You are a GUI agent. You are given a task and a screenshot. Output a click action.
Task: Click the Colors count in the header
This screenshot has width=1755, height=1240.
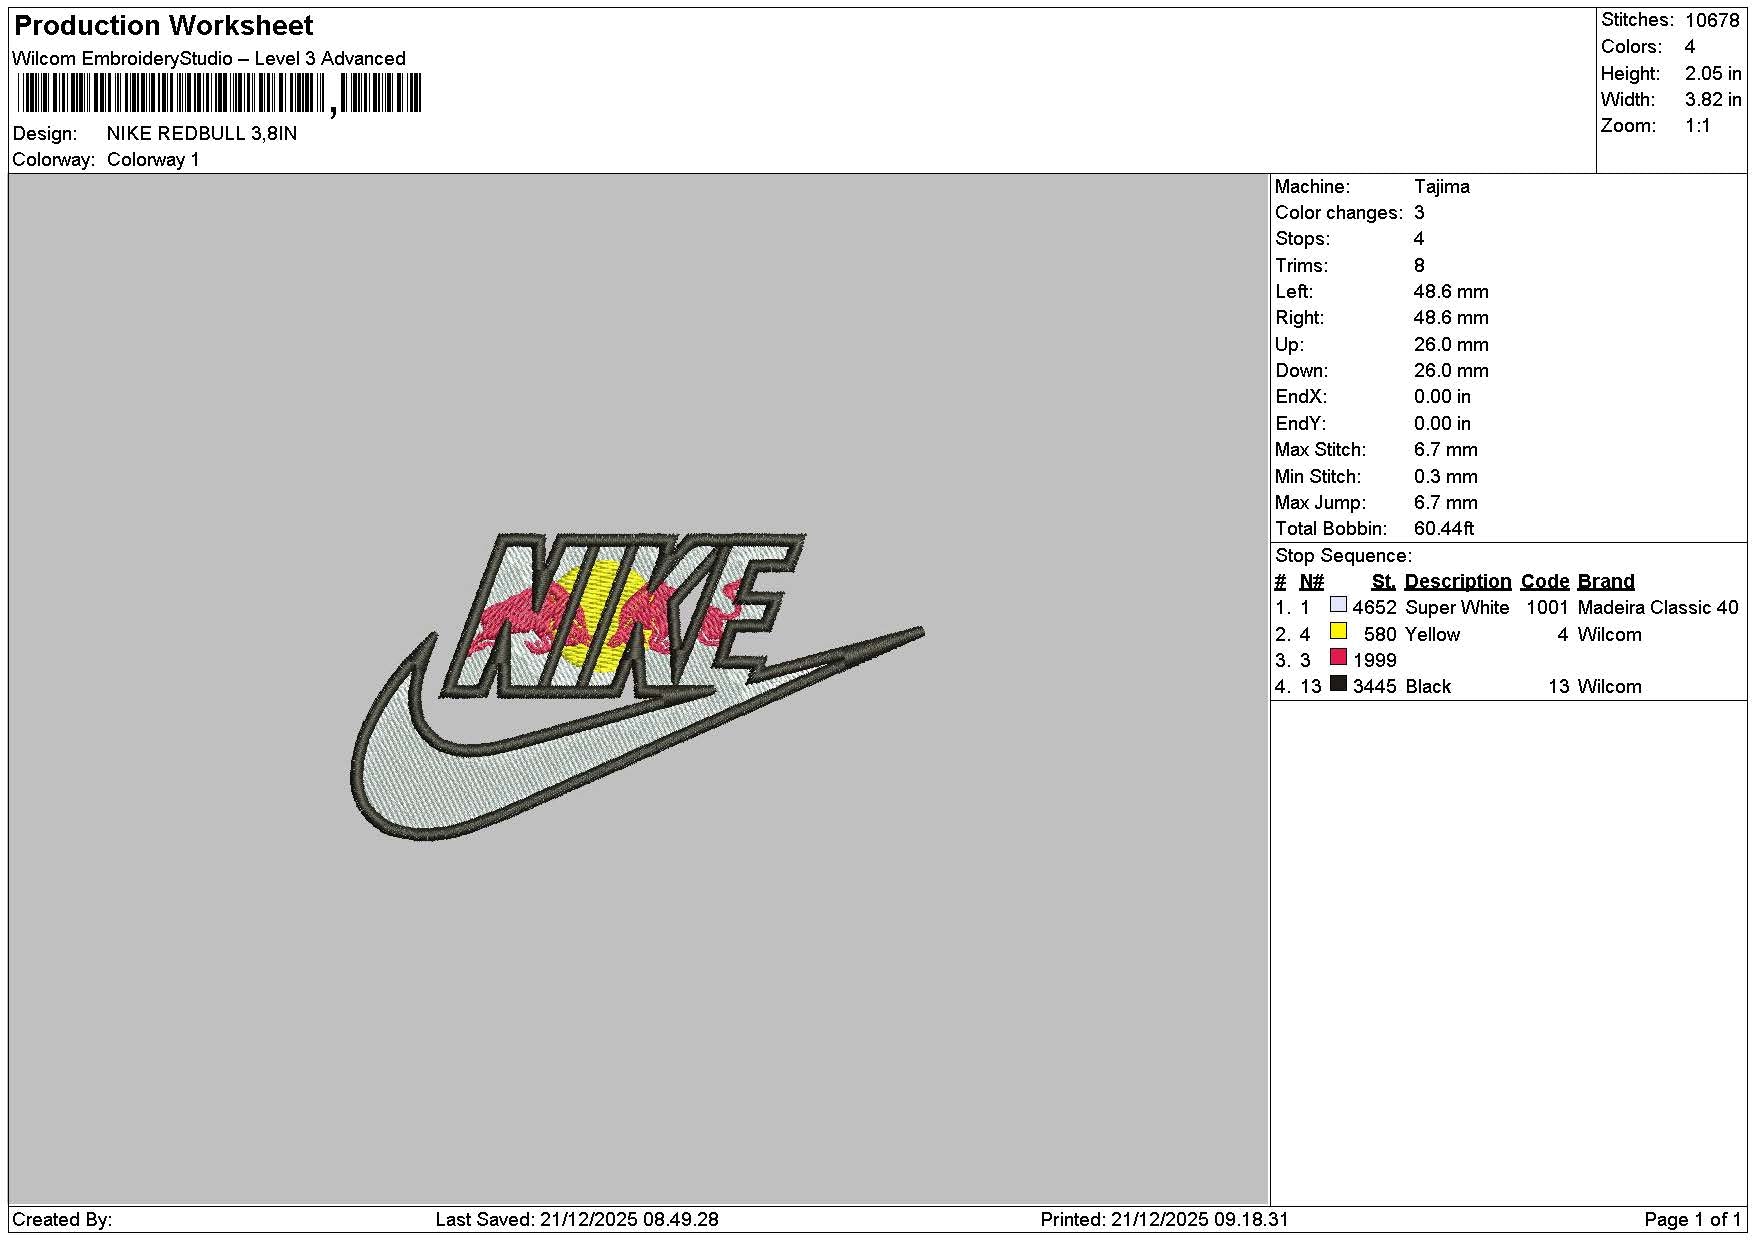click(1689, 46)
